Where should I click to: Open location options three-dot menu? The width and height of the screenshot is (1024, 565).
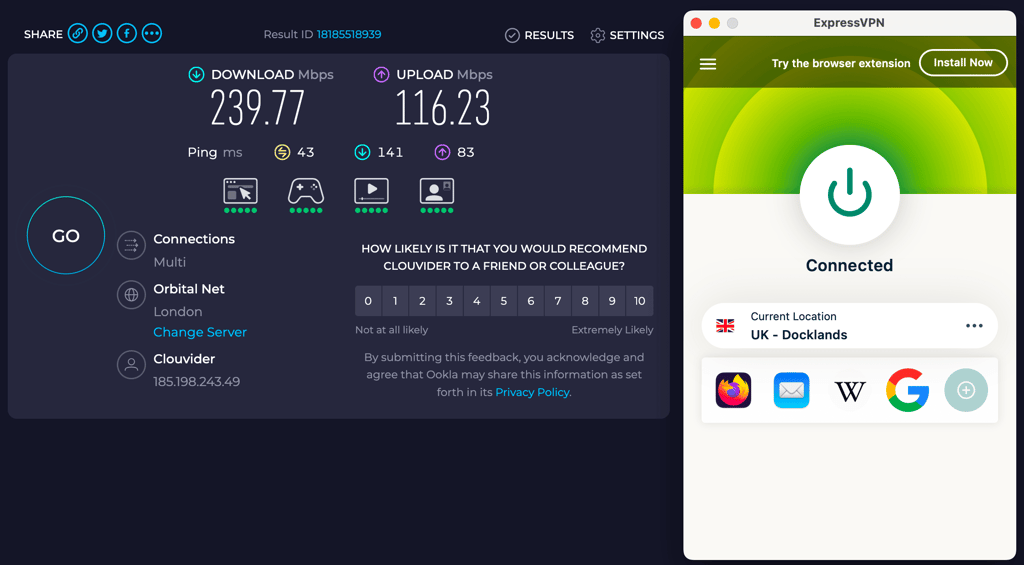[974, 326]
